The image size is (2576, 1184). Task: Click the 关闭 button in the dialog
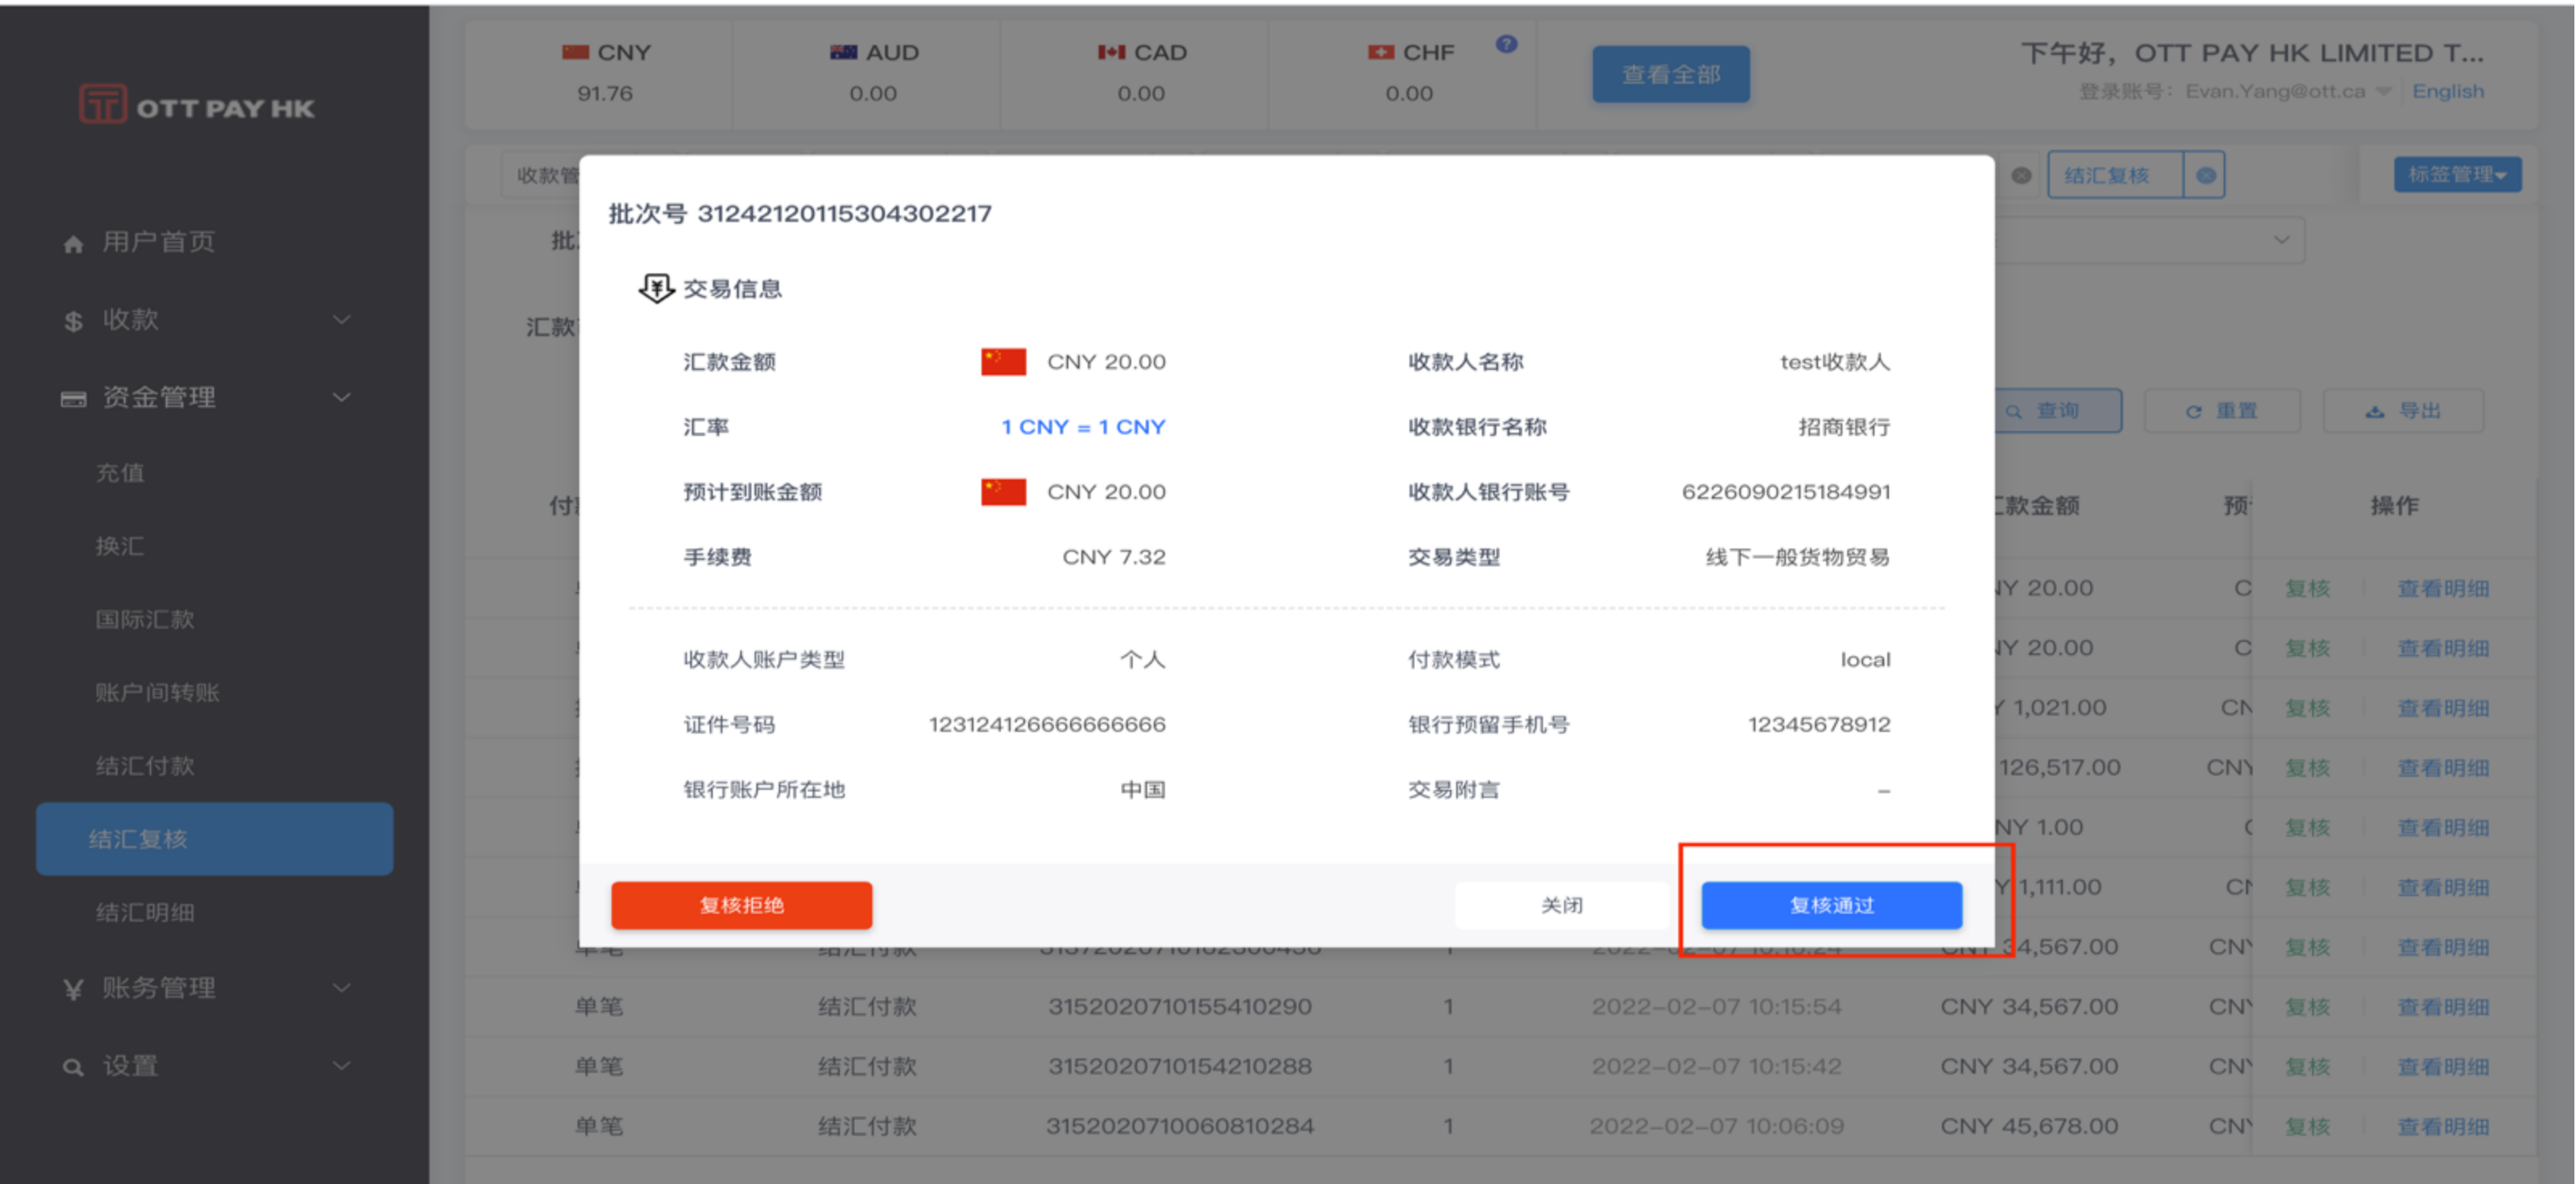click(x=1561, y=905)
